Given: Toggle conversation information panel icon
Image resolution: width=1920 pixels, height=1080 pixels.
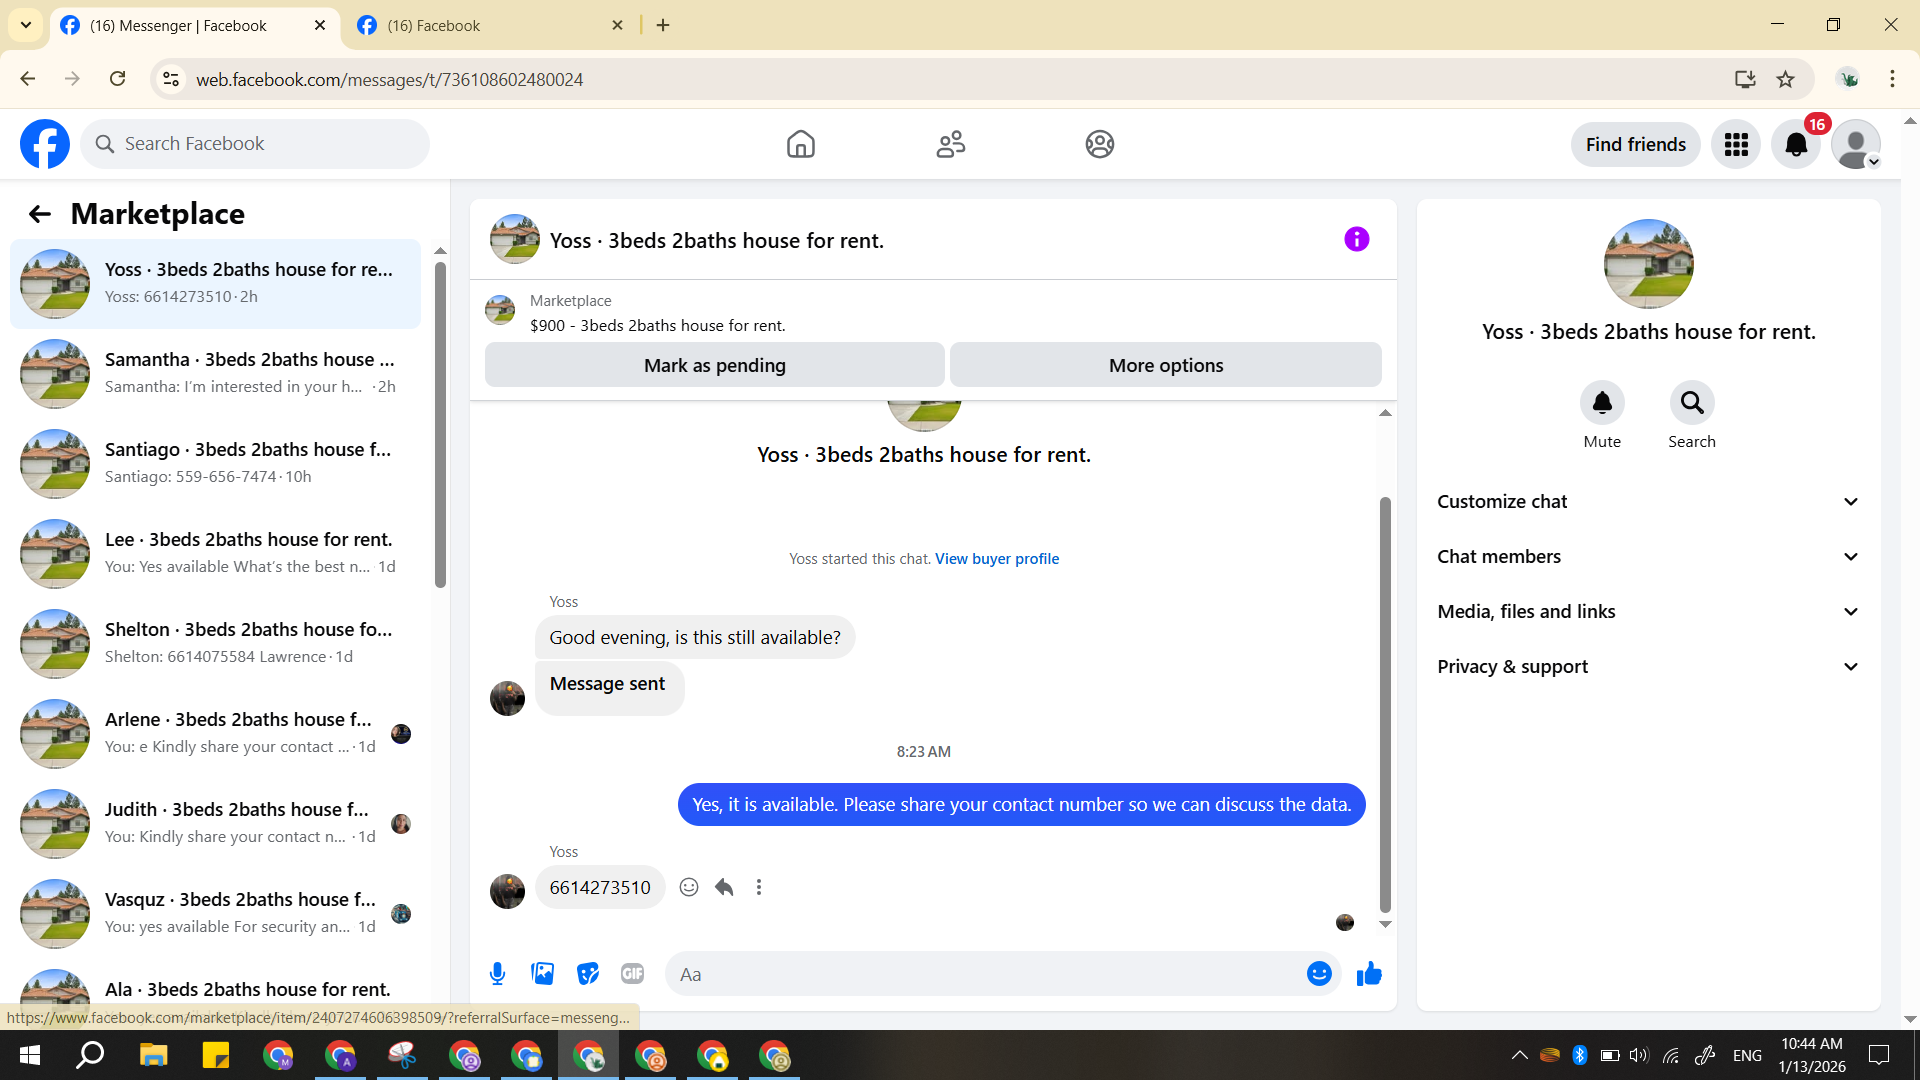Looking at the screenshot, I should tap(1356, 239).
